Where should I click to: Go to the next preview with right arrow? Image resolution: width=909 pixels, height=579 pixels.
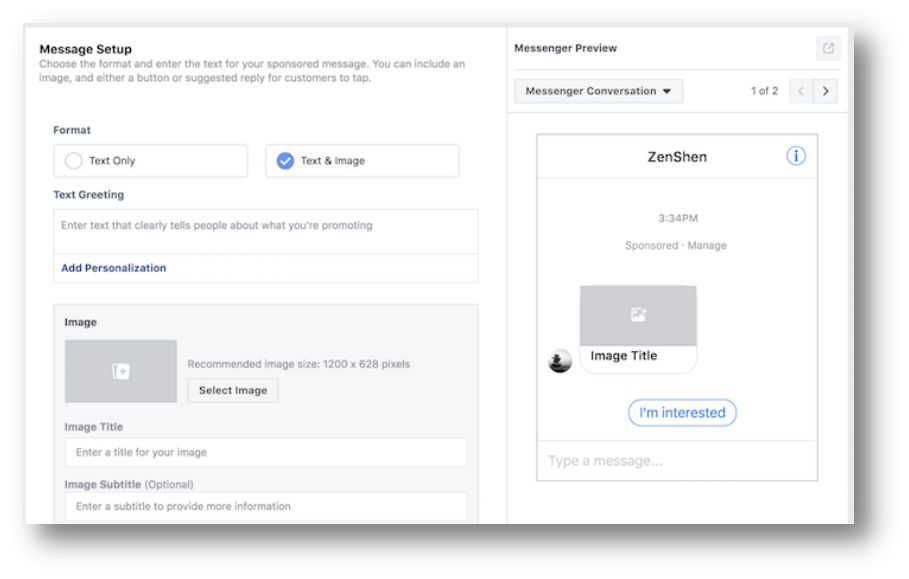point(825,91)
